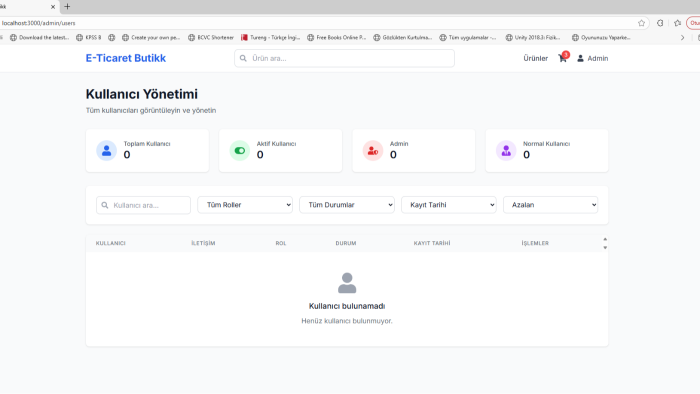Open the Unity 2018.3 bookmark
The image size is (700, 394).
point(533,38)
